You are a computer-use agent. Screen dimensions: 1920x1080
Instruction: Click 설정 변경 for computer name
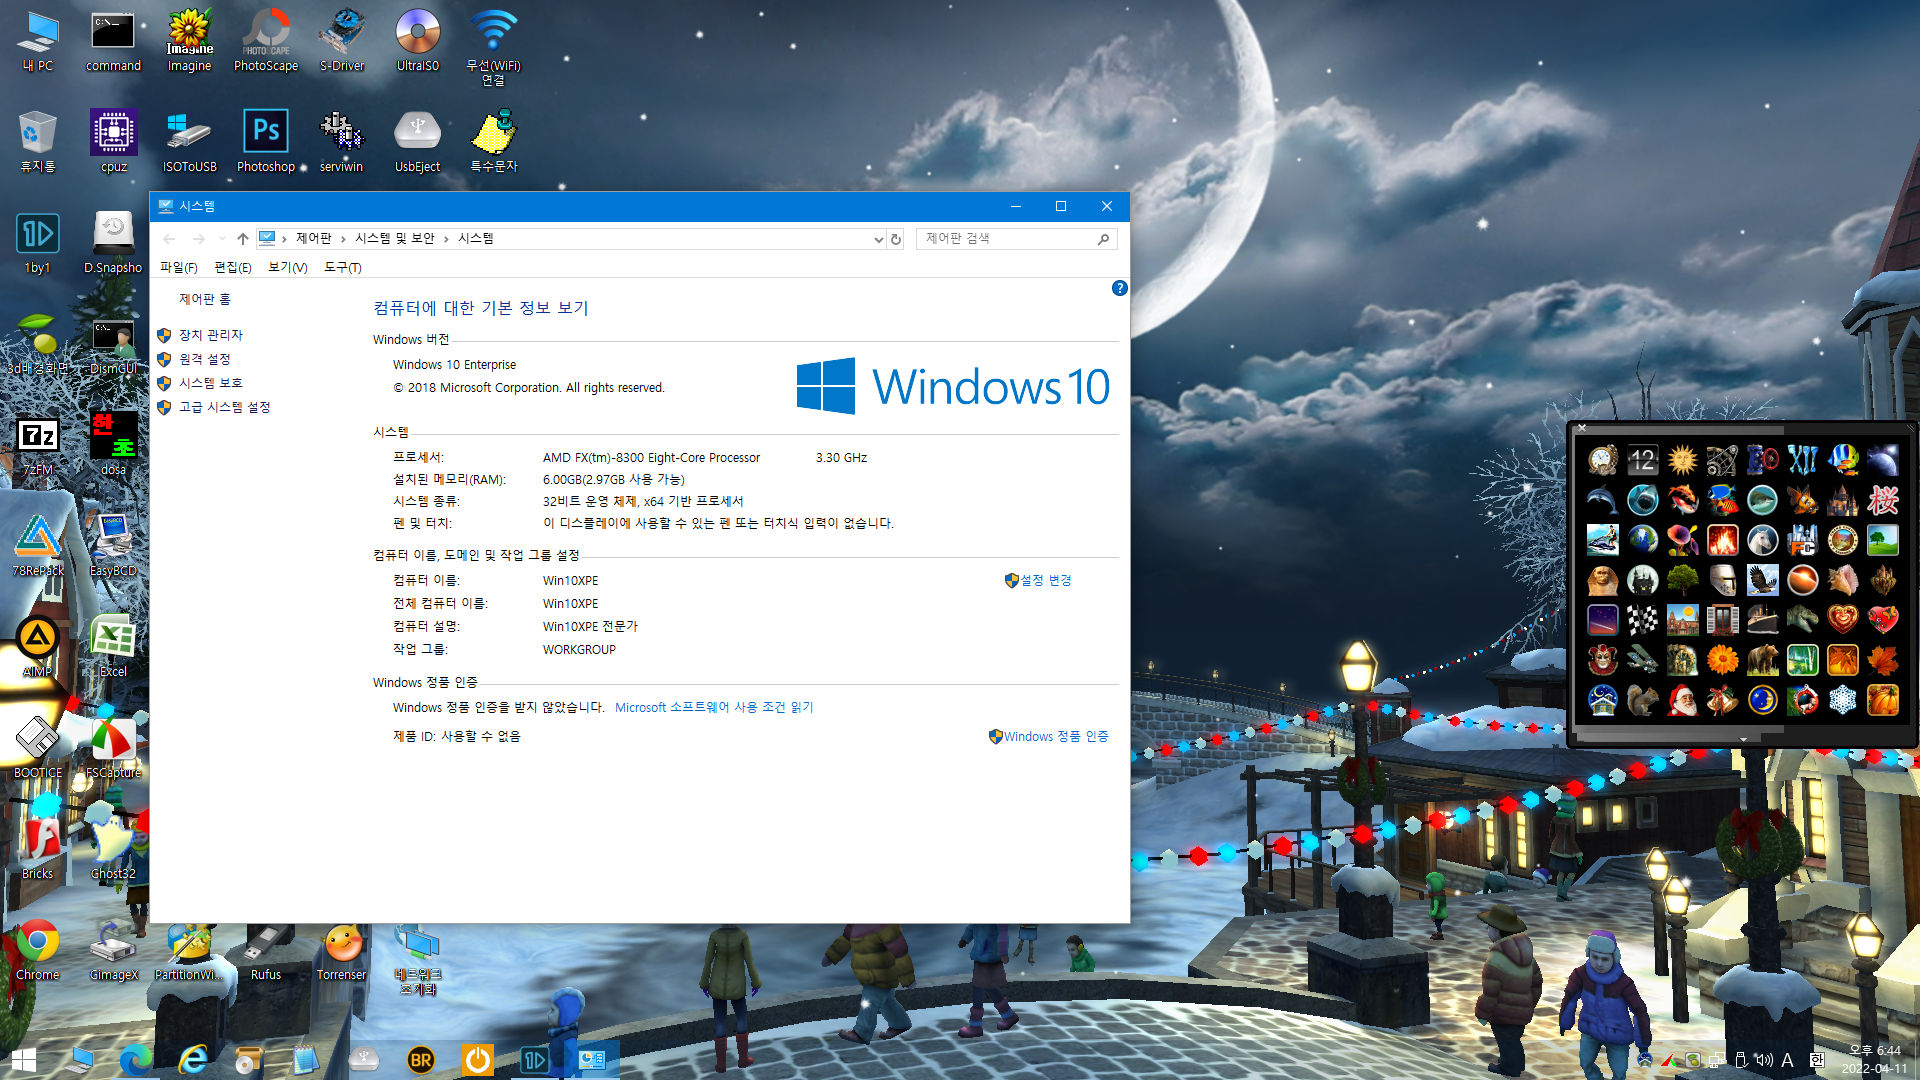coord(1045,580)
